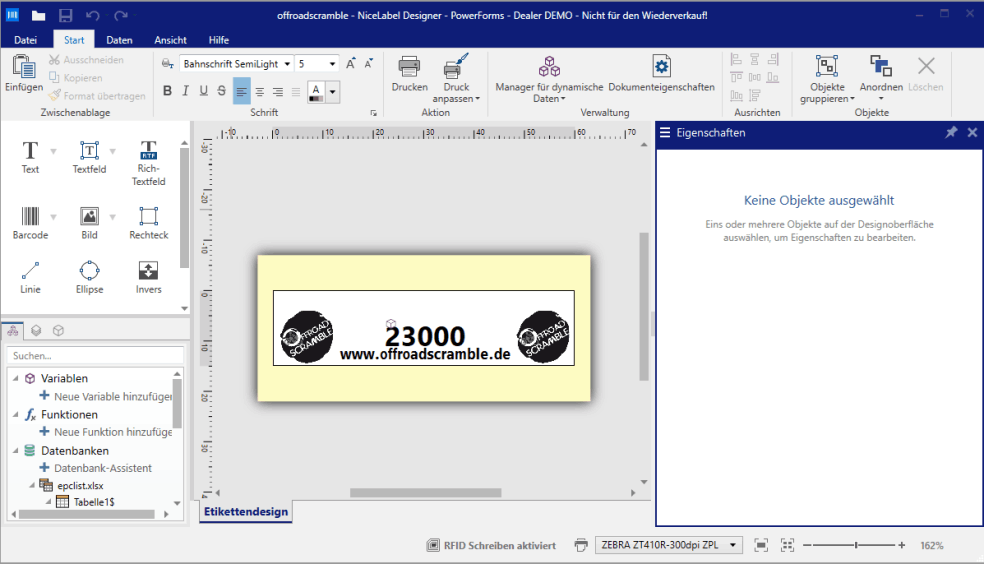
Task: Toggle strikethrough formatting
Action: pos(222,91)
